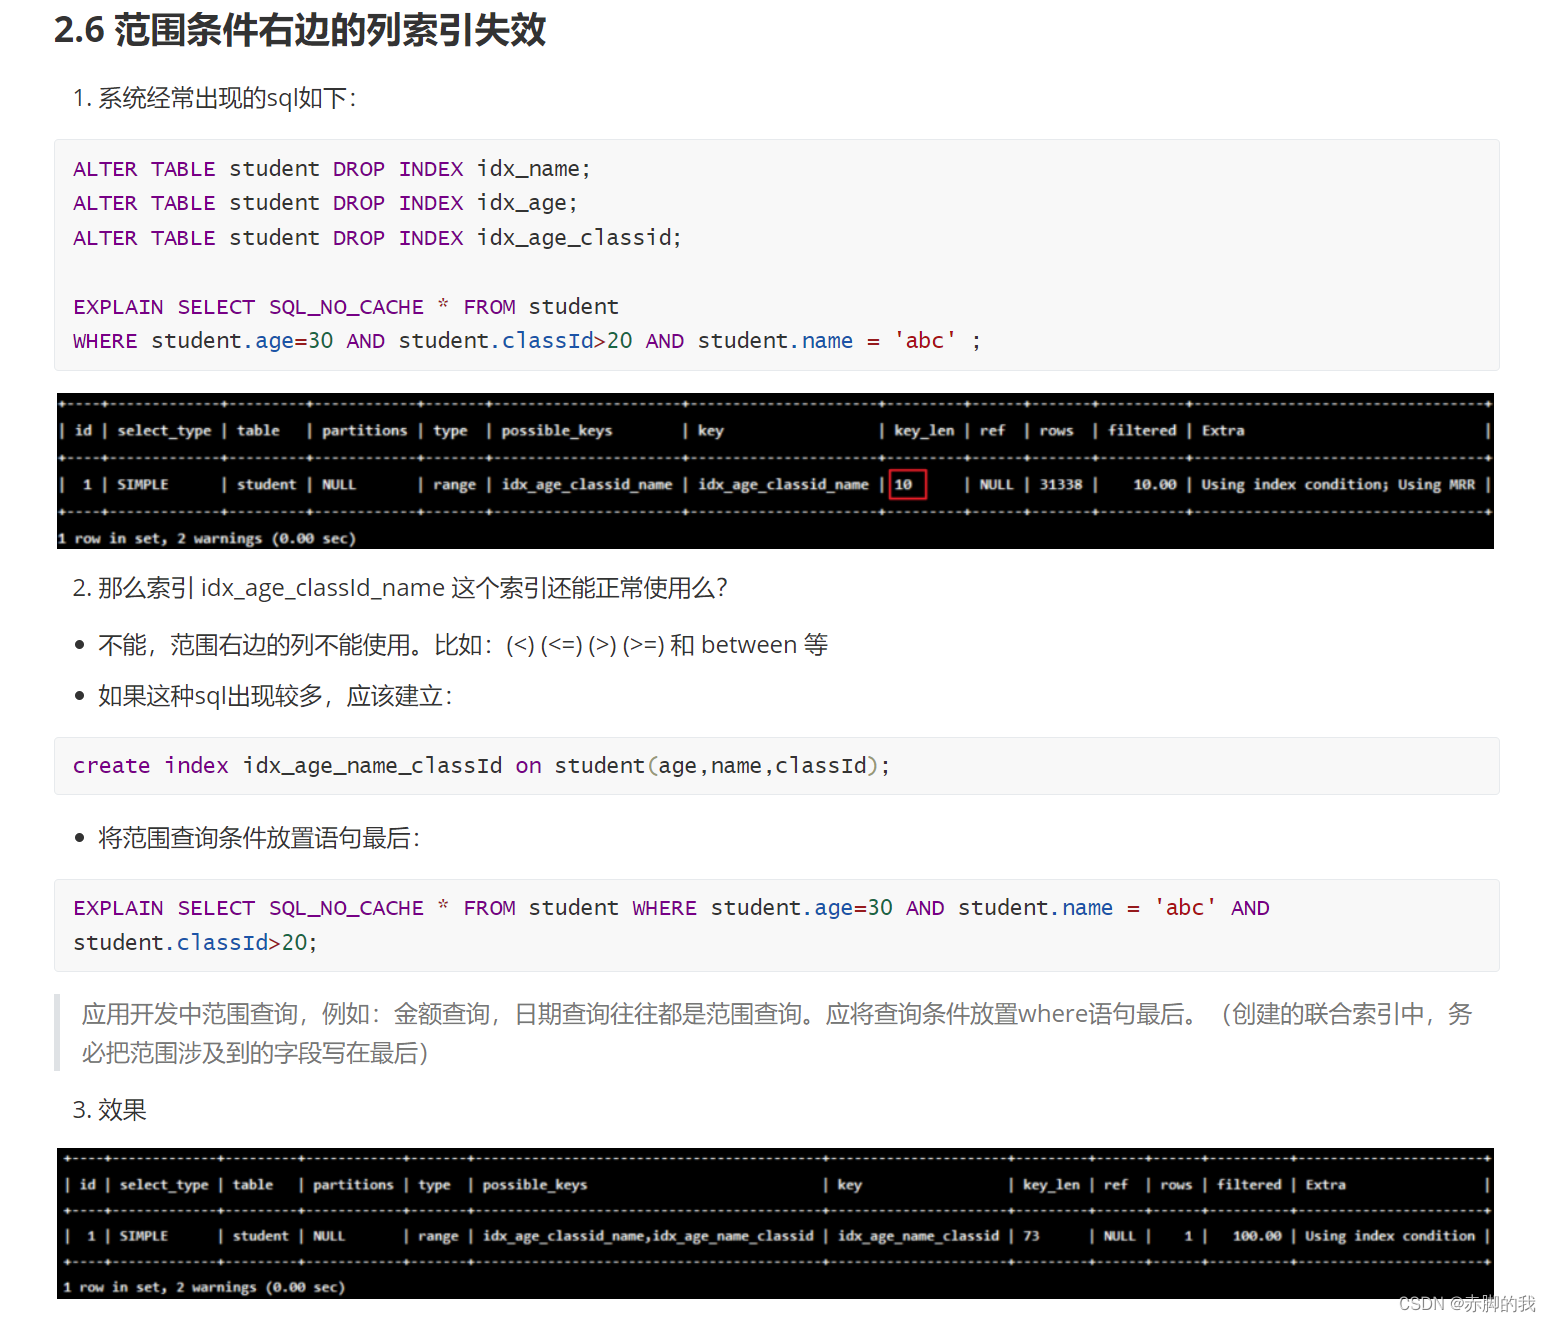Click the heading "2.6 范围条件右边的列索引失效"
The image size is (1551, 1322).
point(300,30)
